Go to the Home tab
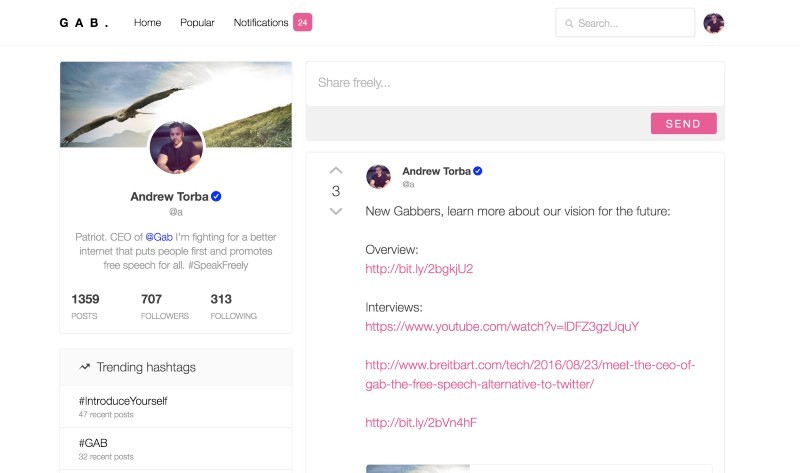This screenshot has height=473, width=800. click(147, 22)
